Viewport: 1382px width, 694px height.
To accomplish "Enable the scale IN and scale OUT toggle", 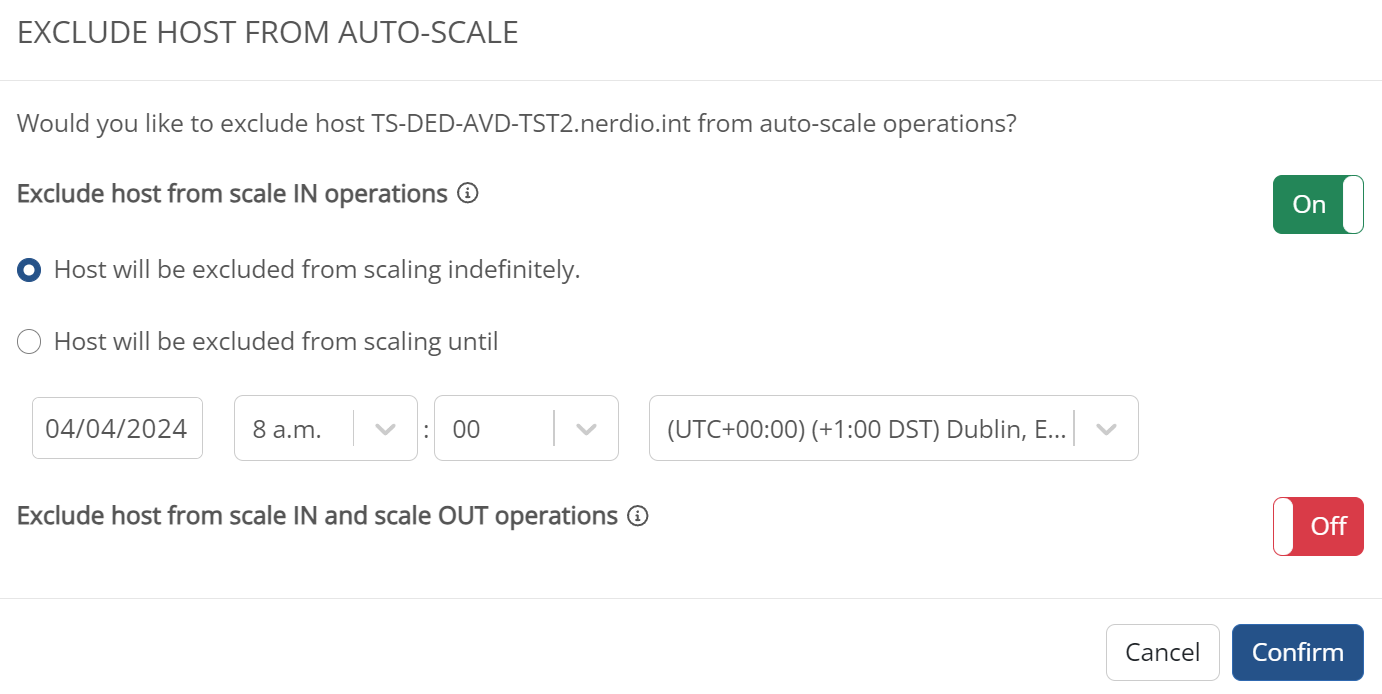I will click(1317, 526).
